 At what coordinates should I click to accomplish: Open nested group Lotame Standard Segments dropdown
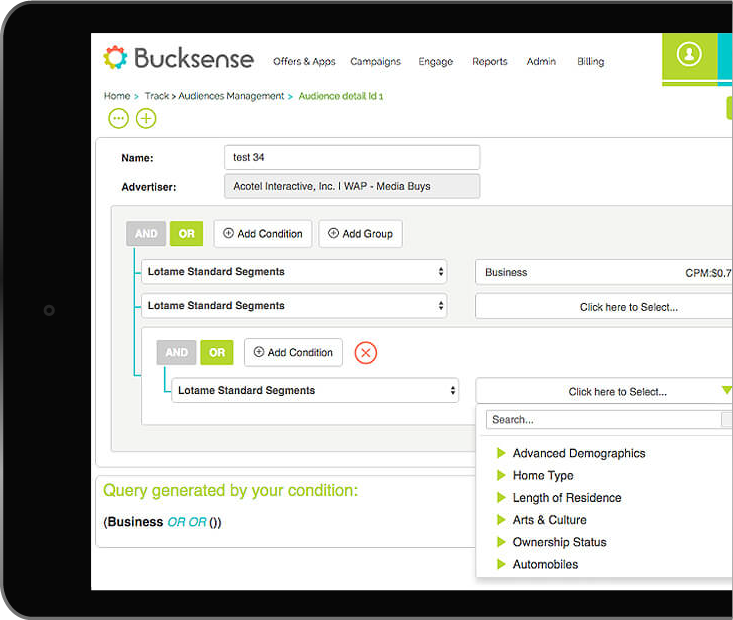point(315,390)
